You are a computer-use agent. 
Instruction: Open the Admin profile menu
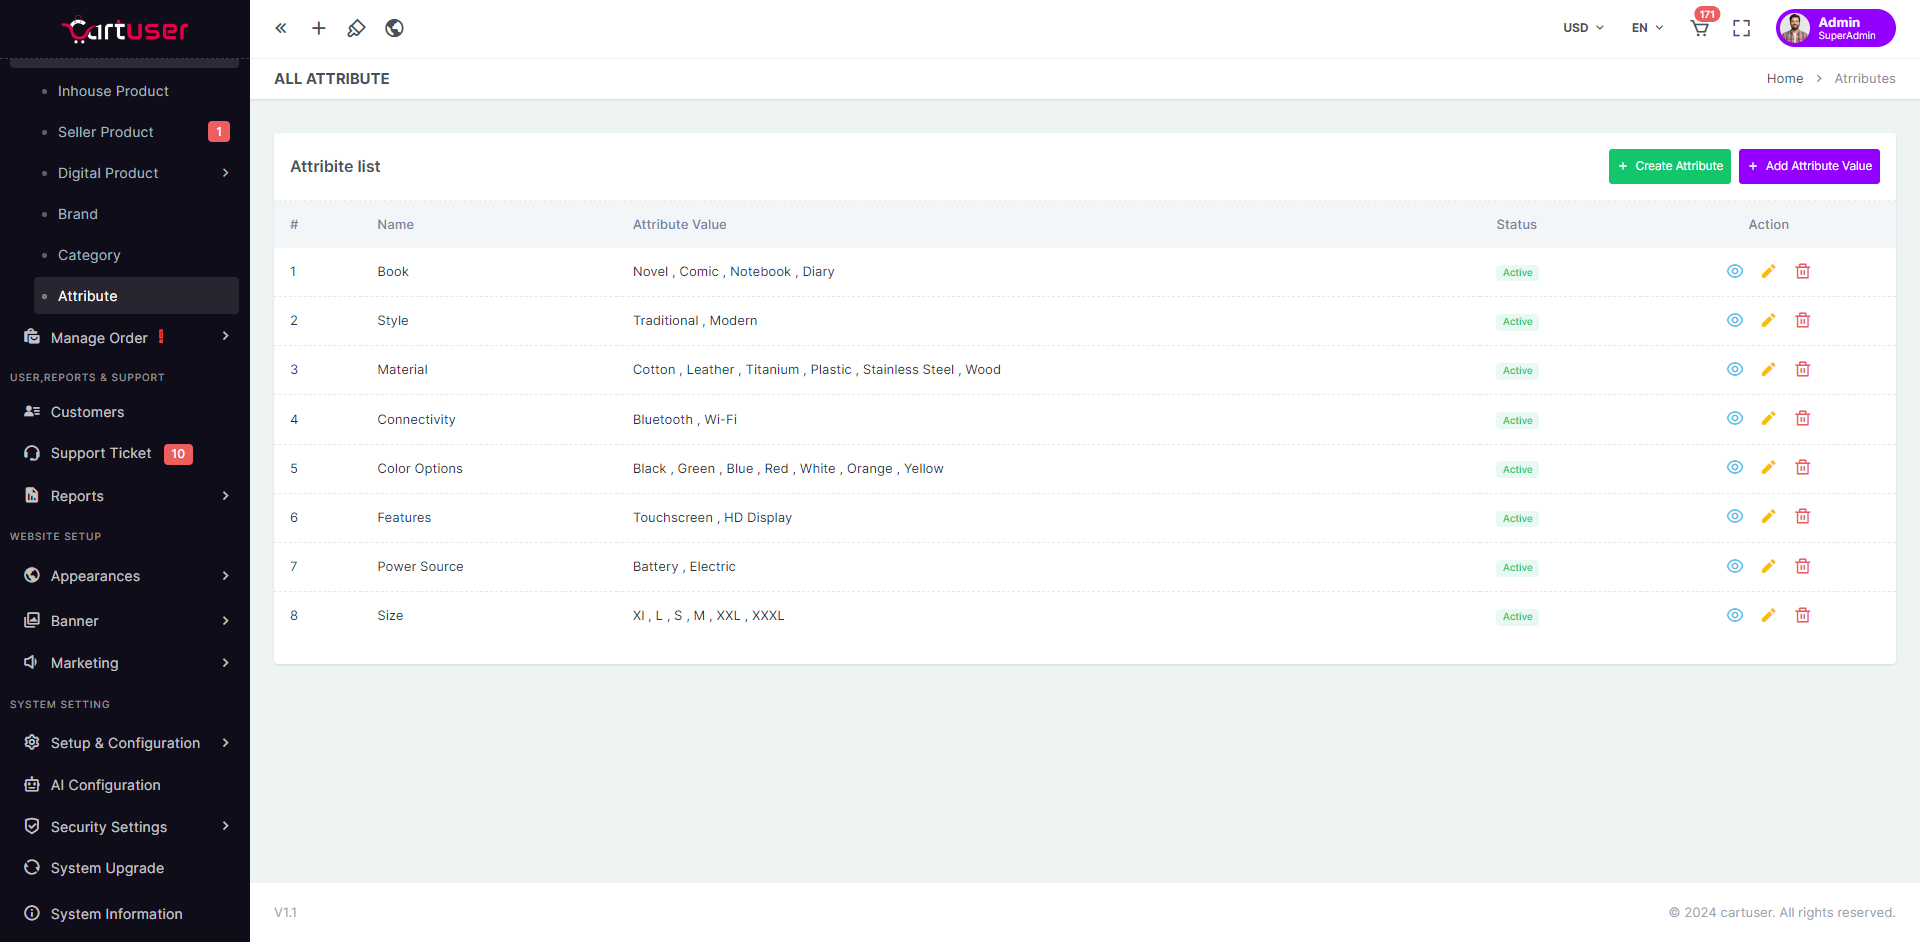pyautogui.click(x=1835, y=28)
